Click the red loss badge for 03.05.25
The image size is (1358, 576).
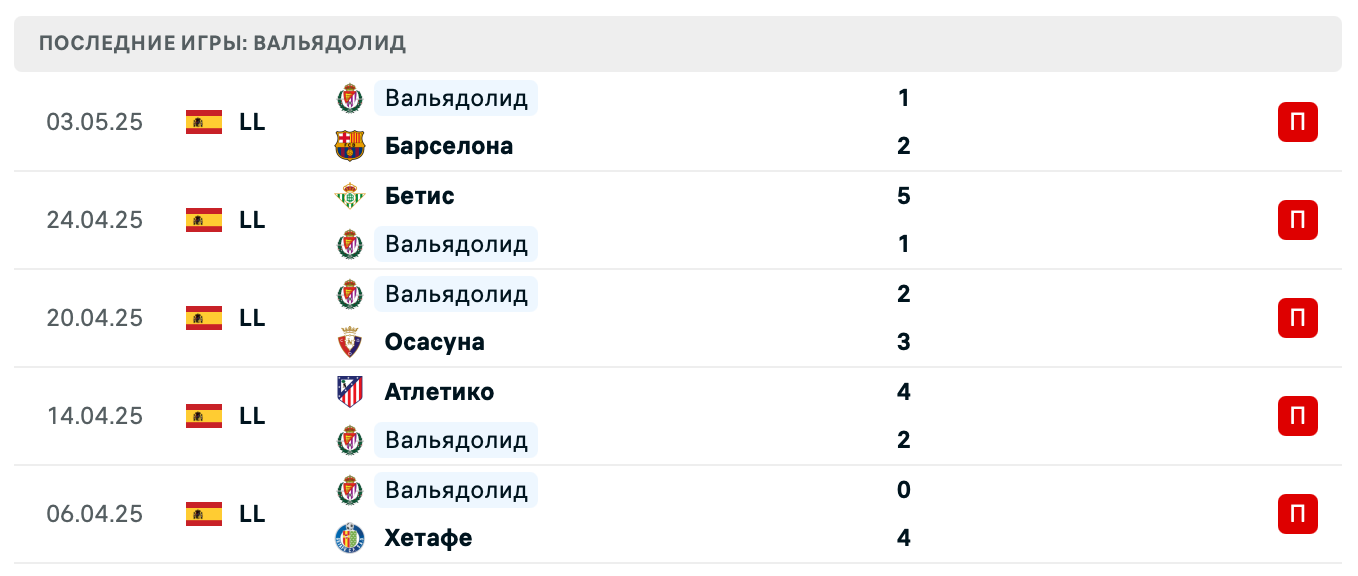(x=1297, y=122)
